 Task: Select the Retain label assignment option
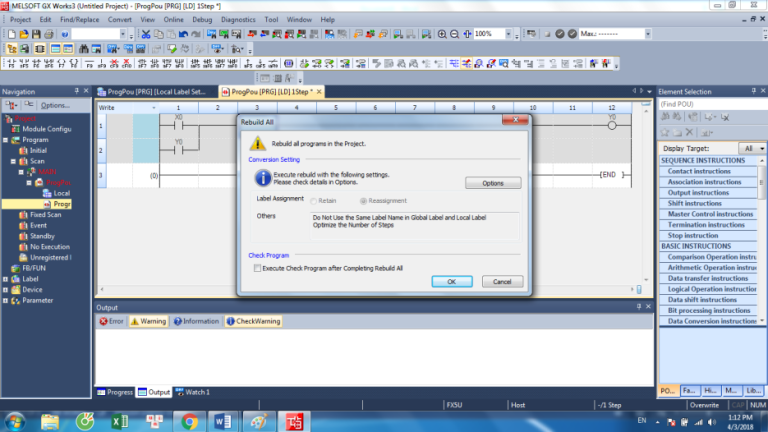pyautogui.click(x=311, y=200)
